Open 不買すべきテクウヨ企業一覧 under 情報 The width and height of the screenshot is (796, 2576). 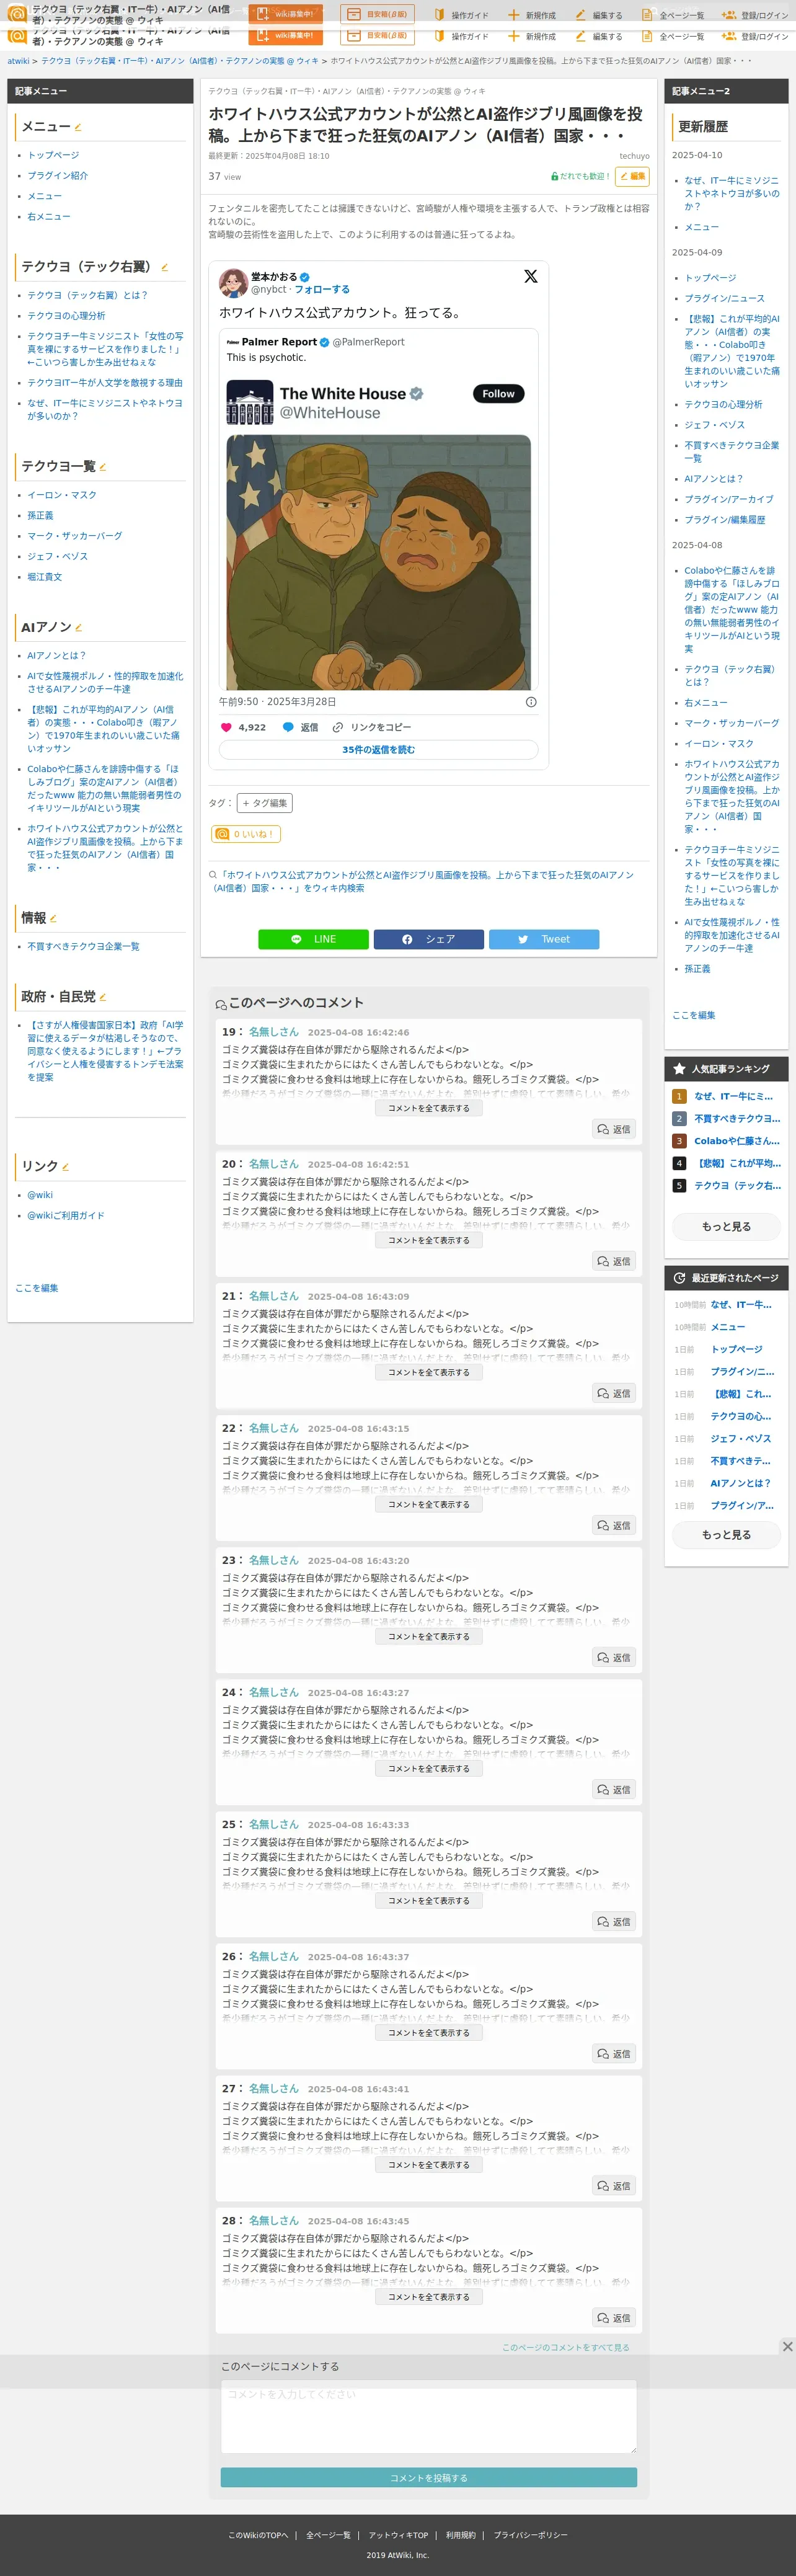click(x=83, y=946)
